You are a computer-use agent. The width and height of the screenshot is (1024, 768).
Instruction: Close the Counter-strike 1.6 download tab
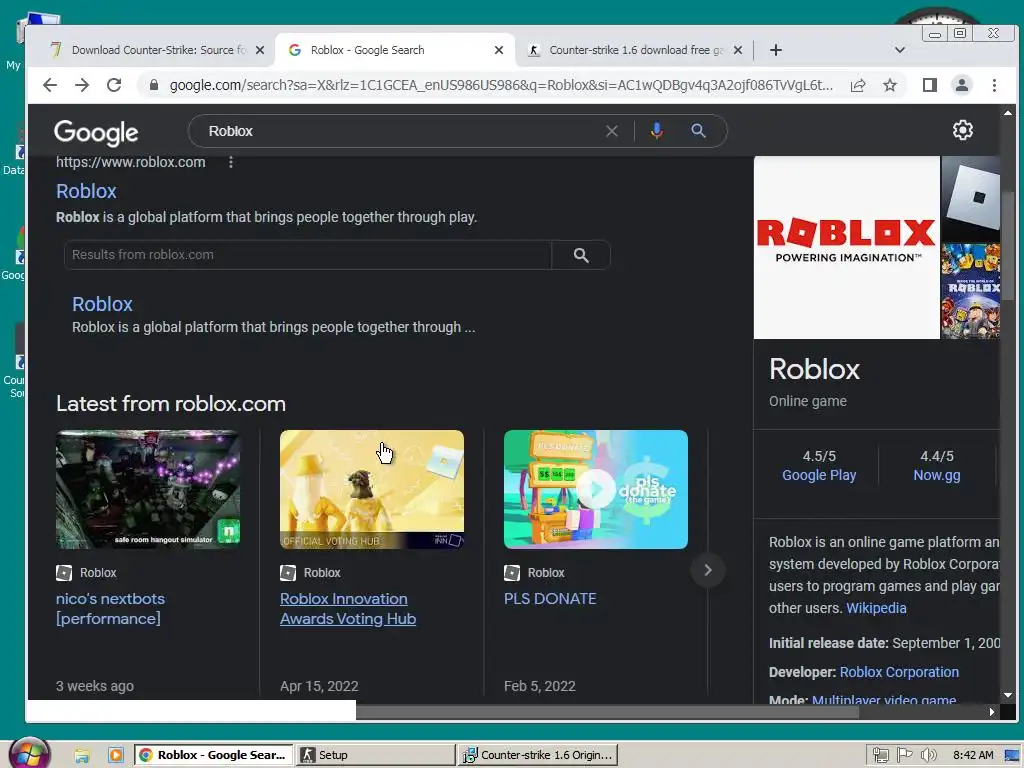coord(738,50)
